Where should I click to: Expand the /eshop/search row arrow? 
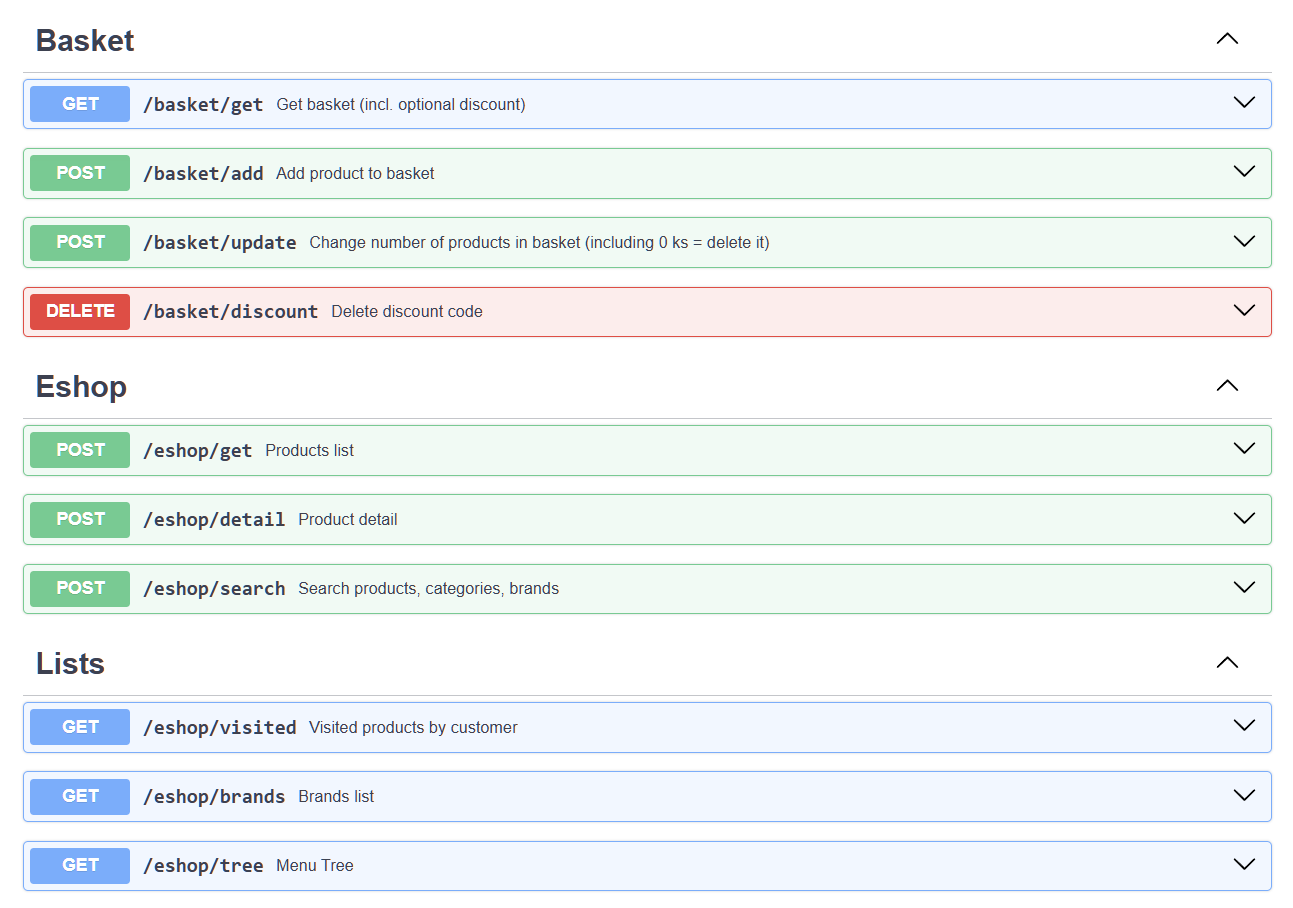pyautogui.click(x=1244, y=588)
